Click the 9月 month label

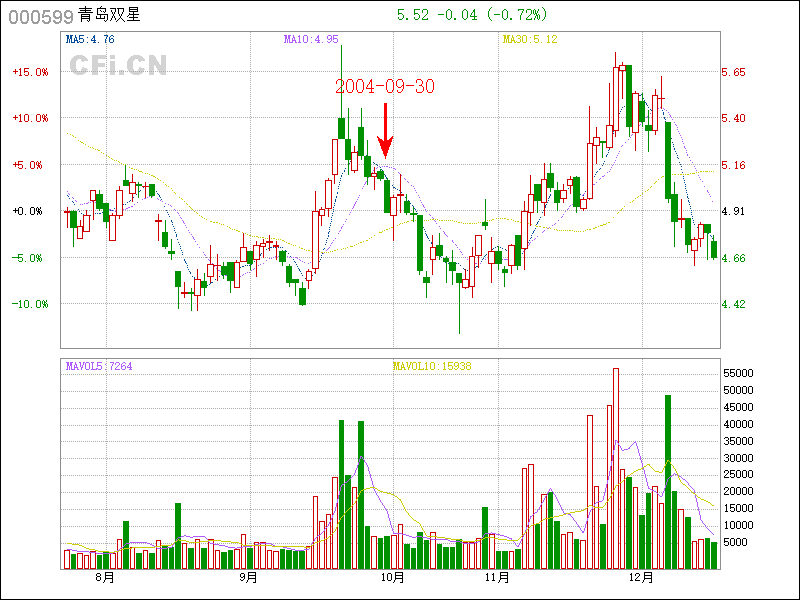pos(248,577)
